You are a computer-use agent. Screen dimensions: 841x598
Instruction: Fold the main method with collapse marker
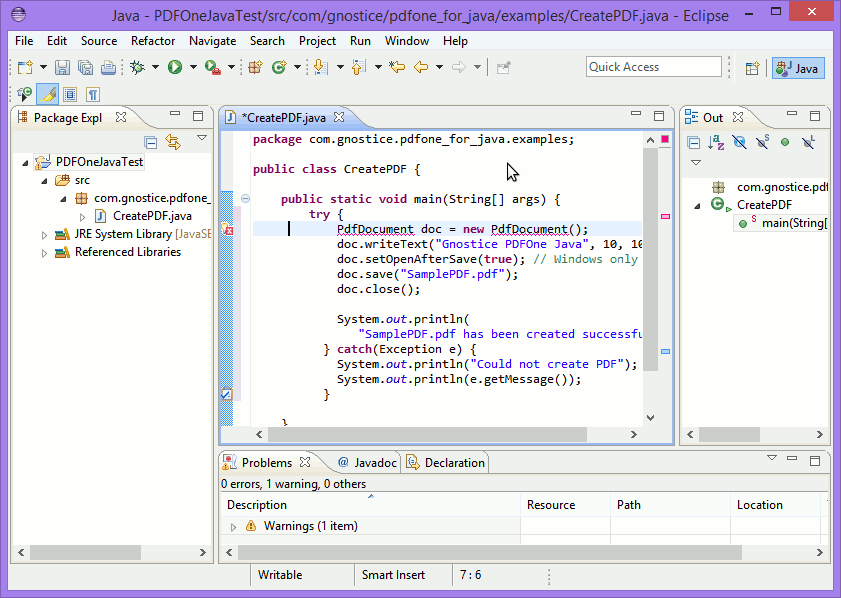245,199
